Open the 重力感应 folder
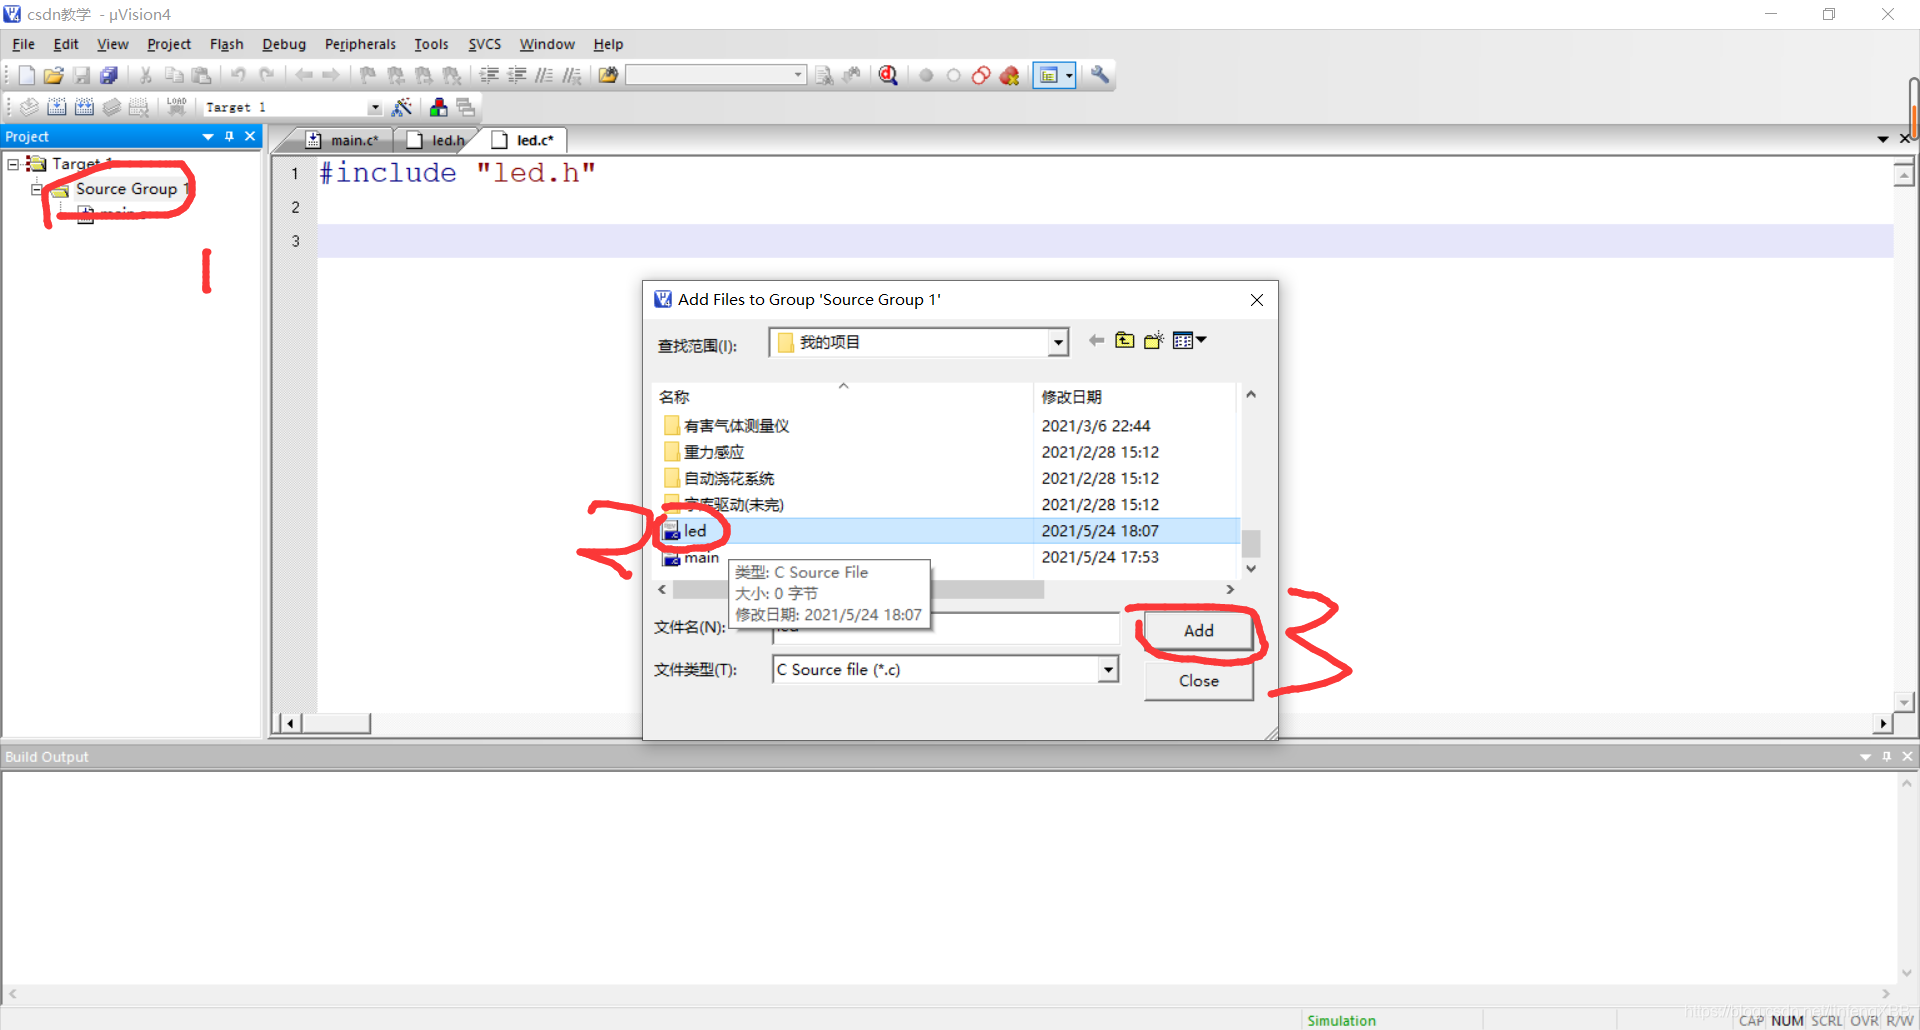The width and height of the screenshot is (1920, 1030). [704, 452]
